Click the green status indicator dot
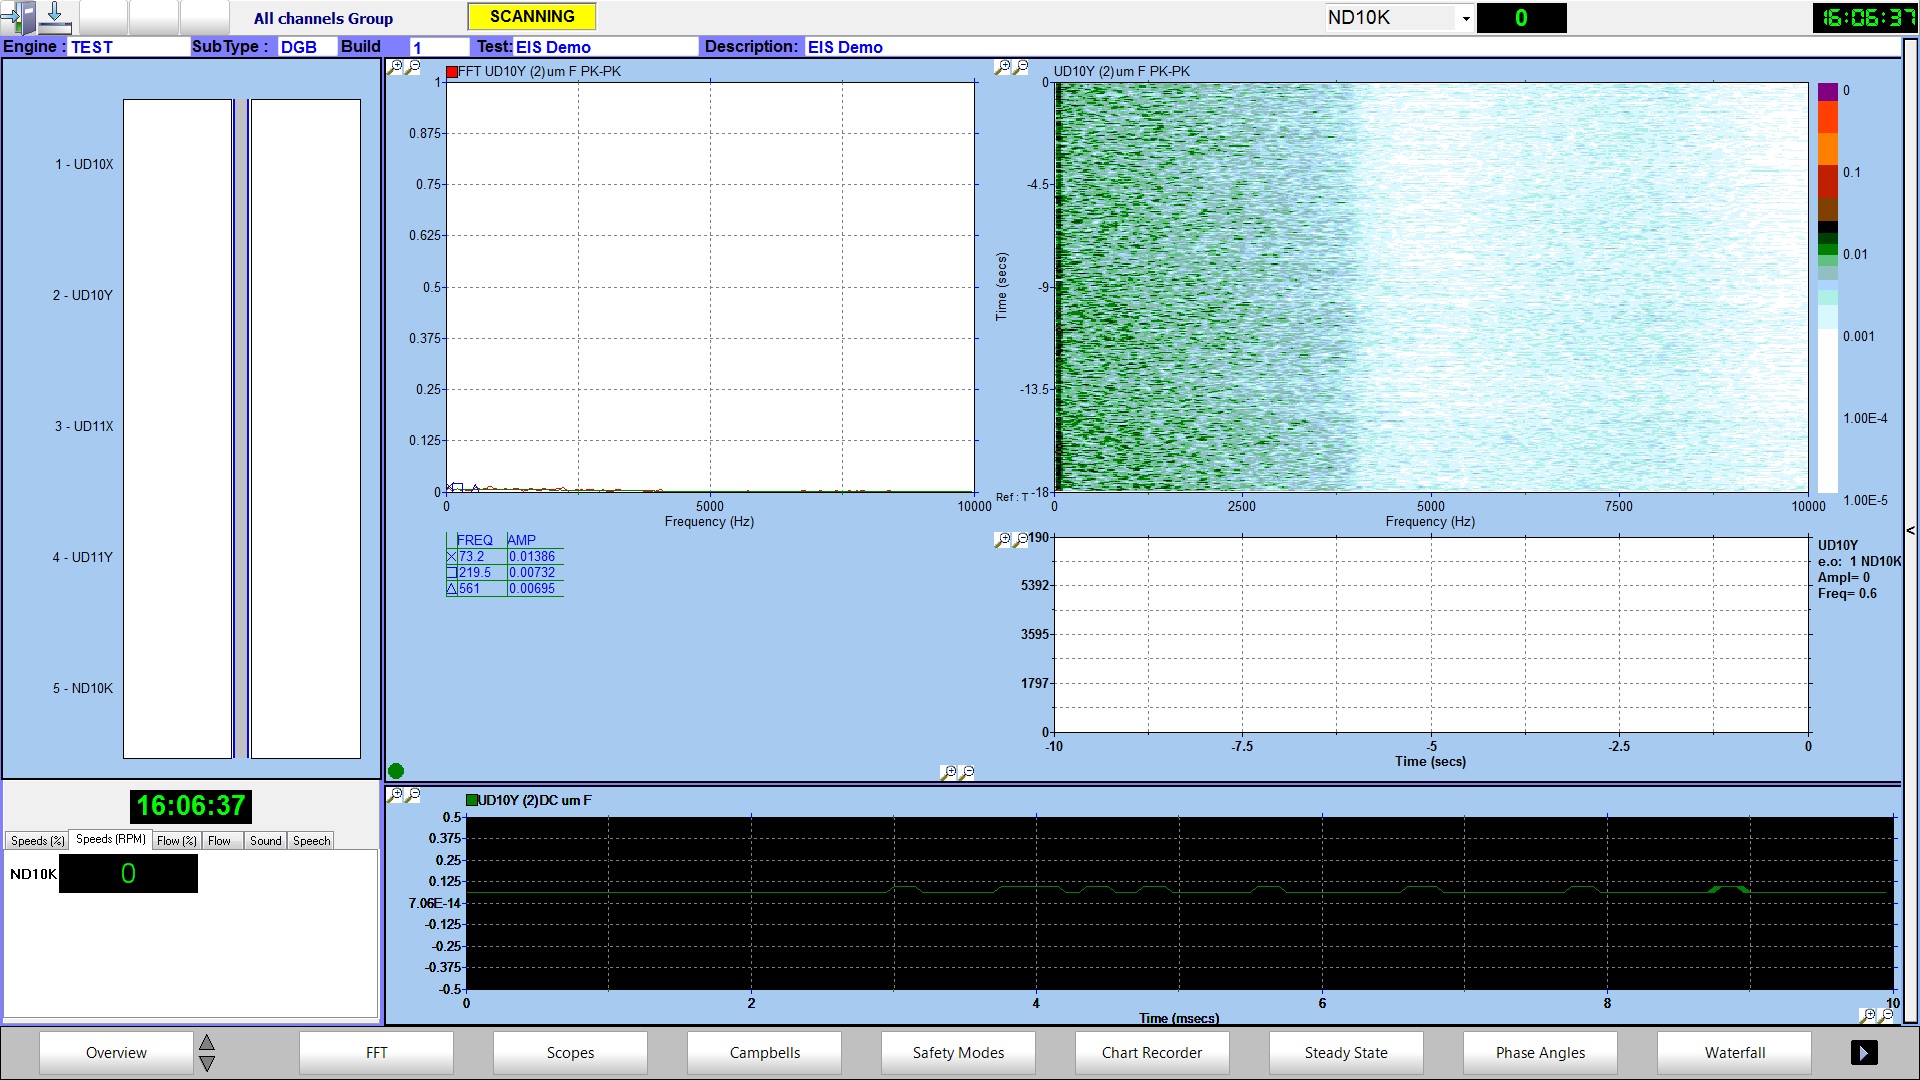 tap(396, 771)
